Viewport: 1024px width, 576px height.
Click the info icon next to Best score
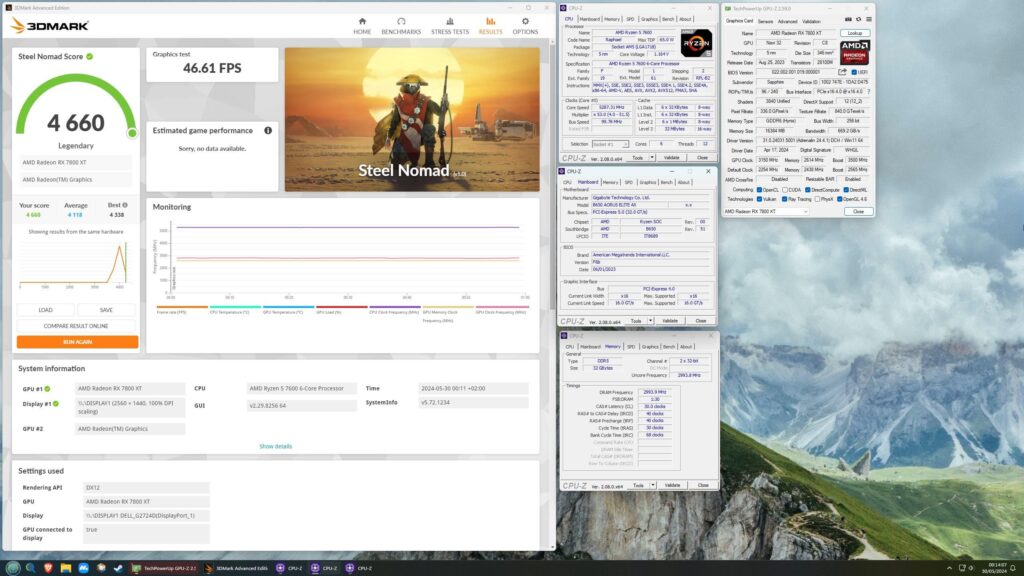(x=125, y=205)
